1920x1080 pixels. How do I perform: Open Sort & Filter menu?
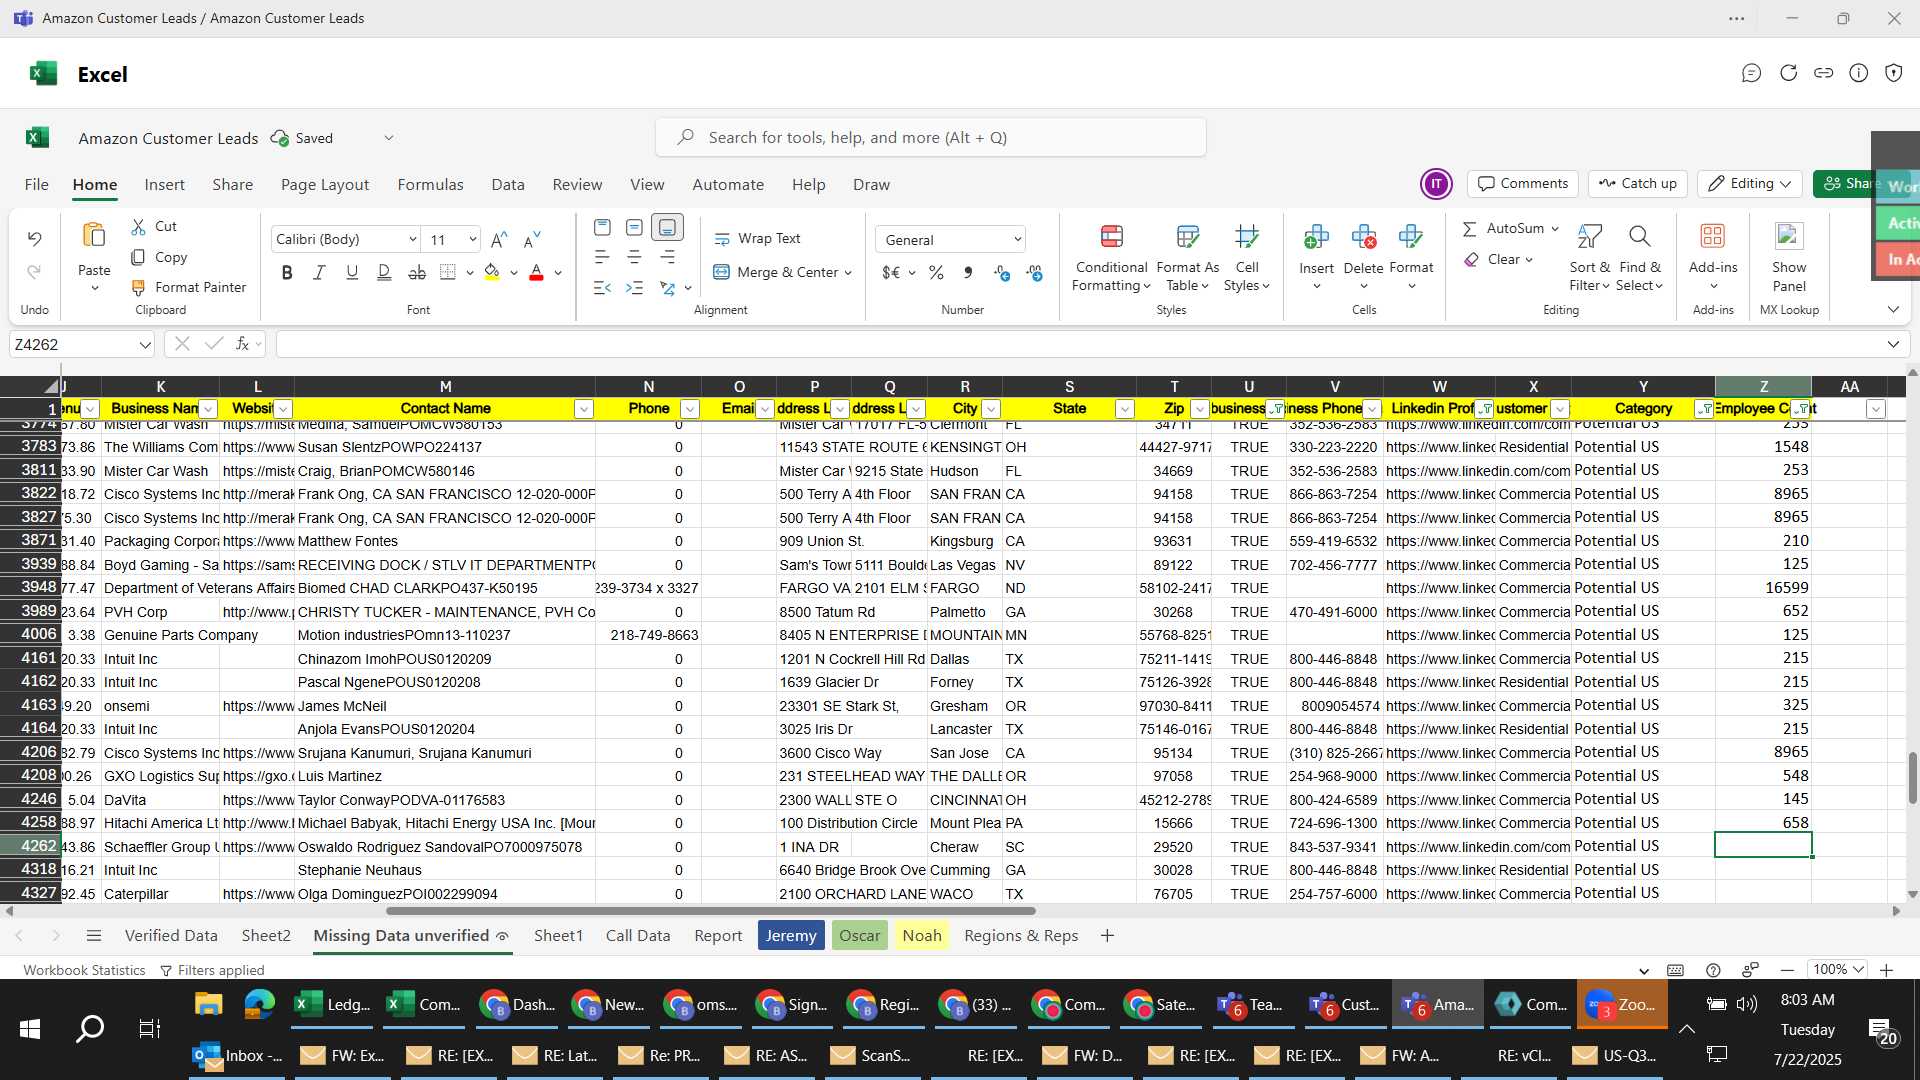(x=1589, y=258)
